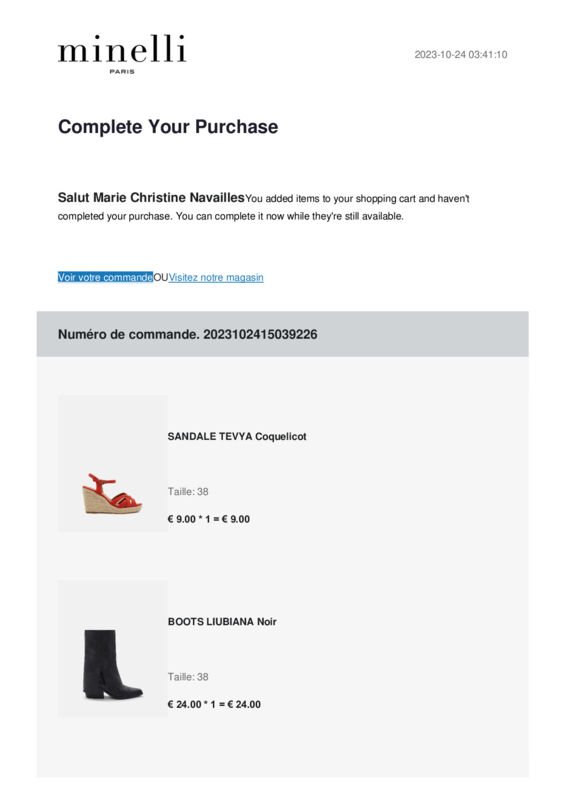
Task: Click the Numéro de commande label
Action: (x=129, y=334)
